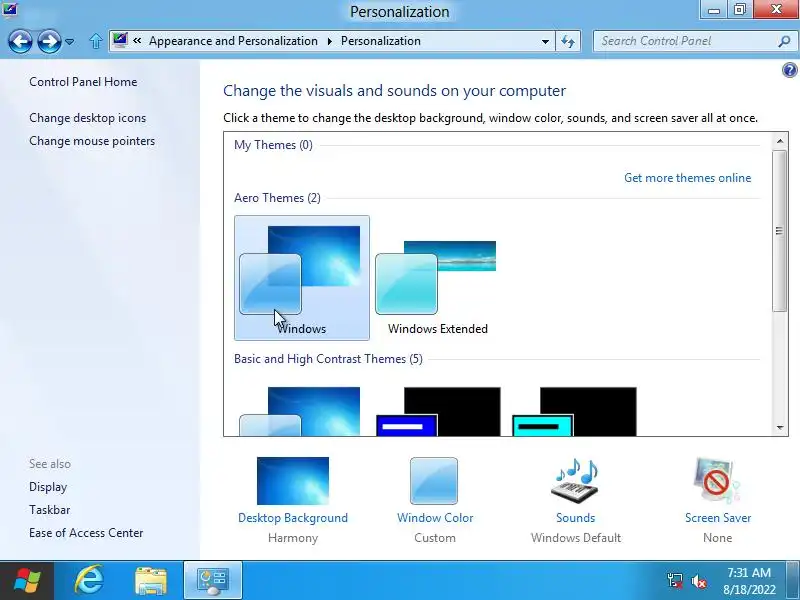Click the themes list scrollbar thumb
This screenshot has width=800, height=600.
point(779,231)
